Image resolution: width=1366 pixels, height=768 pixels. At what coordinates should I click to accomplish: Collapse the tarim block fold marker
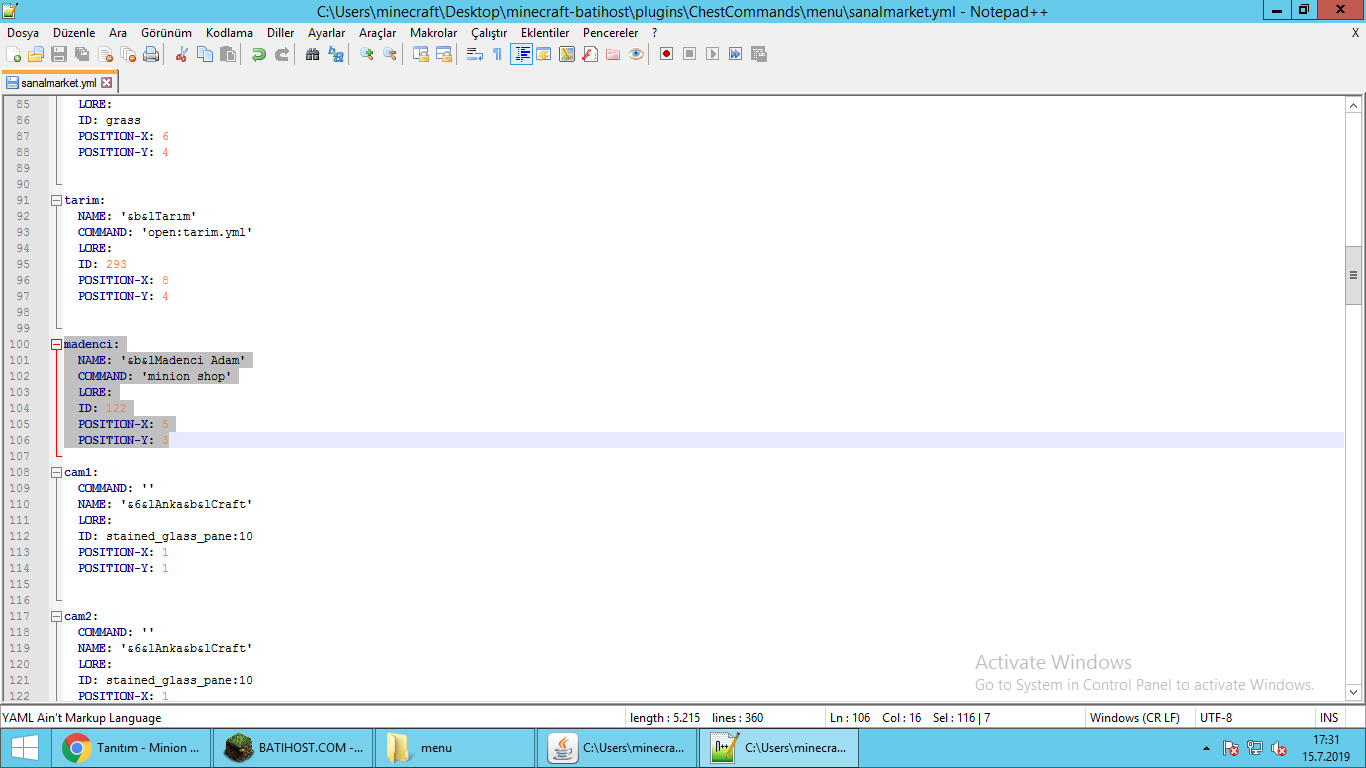(57, 200)
